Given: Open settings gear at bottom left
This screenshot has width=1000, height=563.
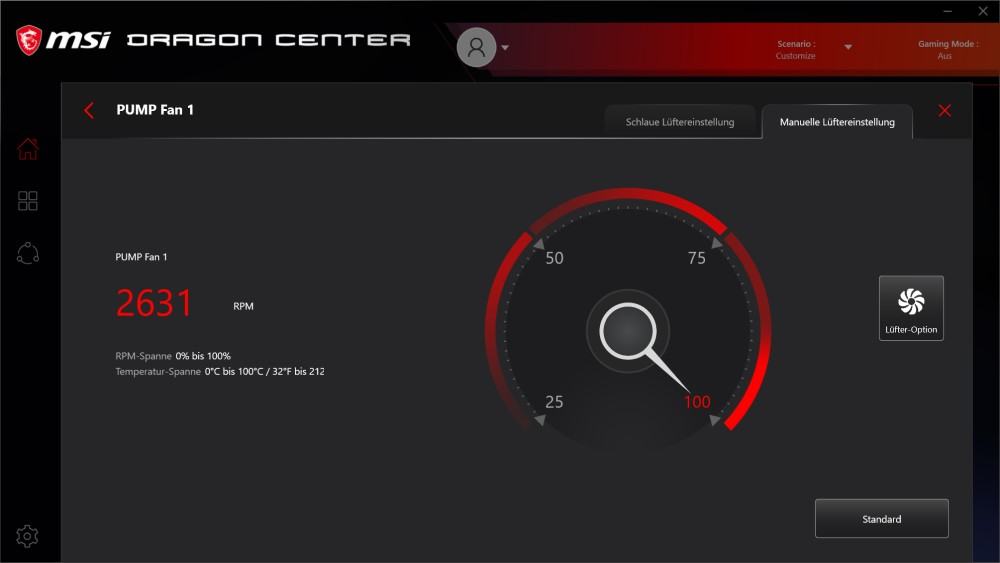Looking at the screenshot, I should pos(27,536).
